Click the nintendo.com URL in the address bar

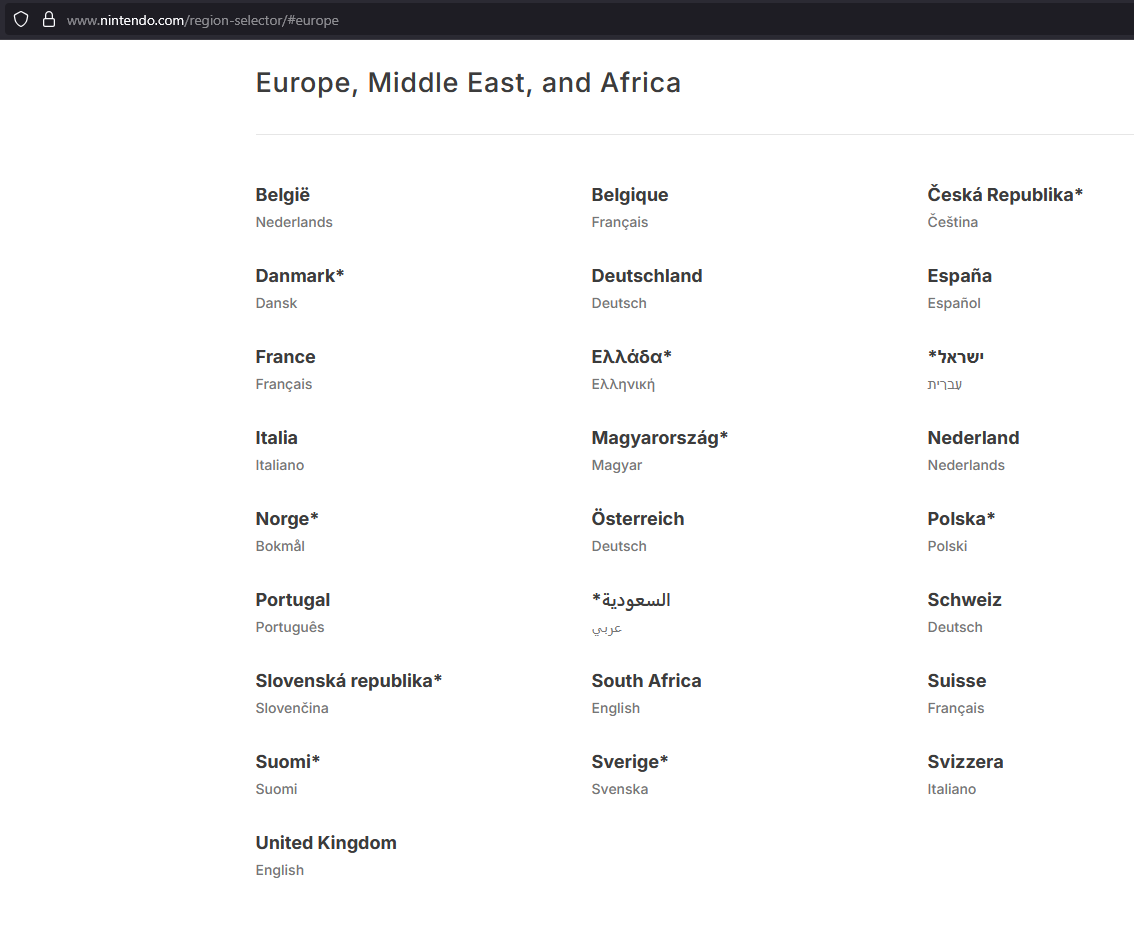click(x=202, y=20)
